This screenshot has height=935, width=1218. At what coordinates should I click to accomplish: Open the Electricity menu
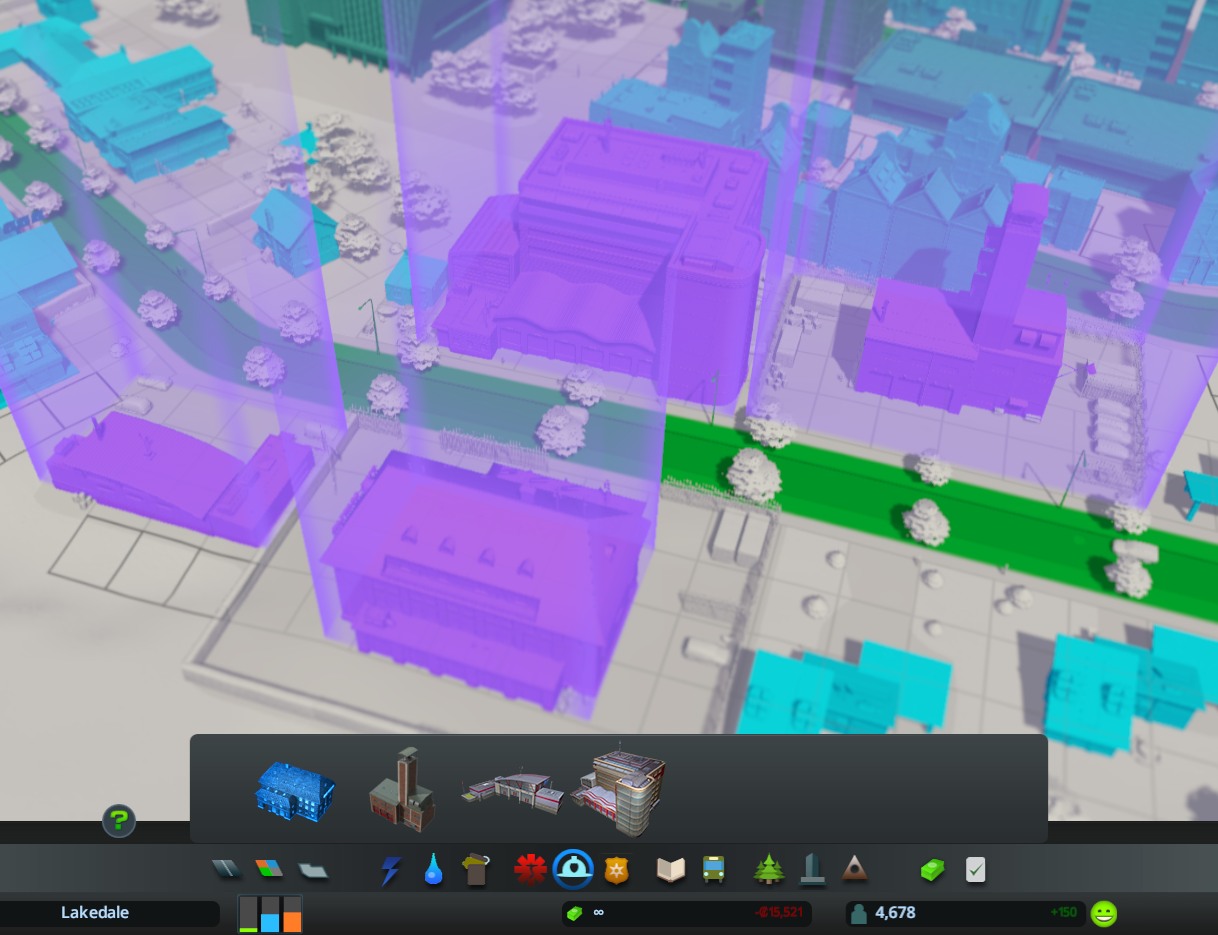[390, 870]
